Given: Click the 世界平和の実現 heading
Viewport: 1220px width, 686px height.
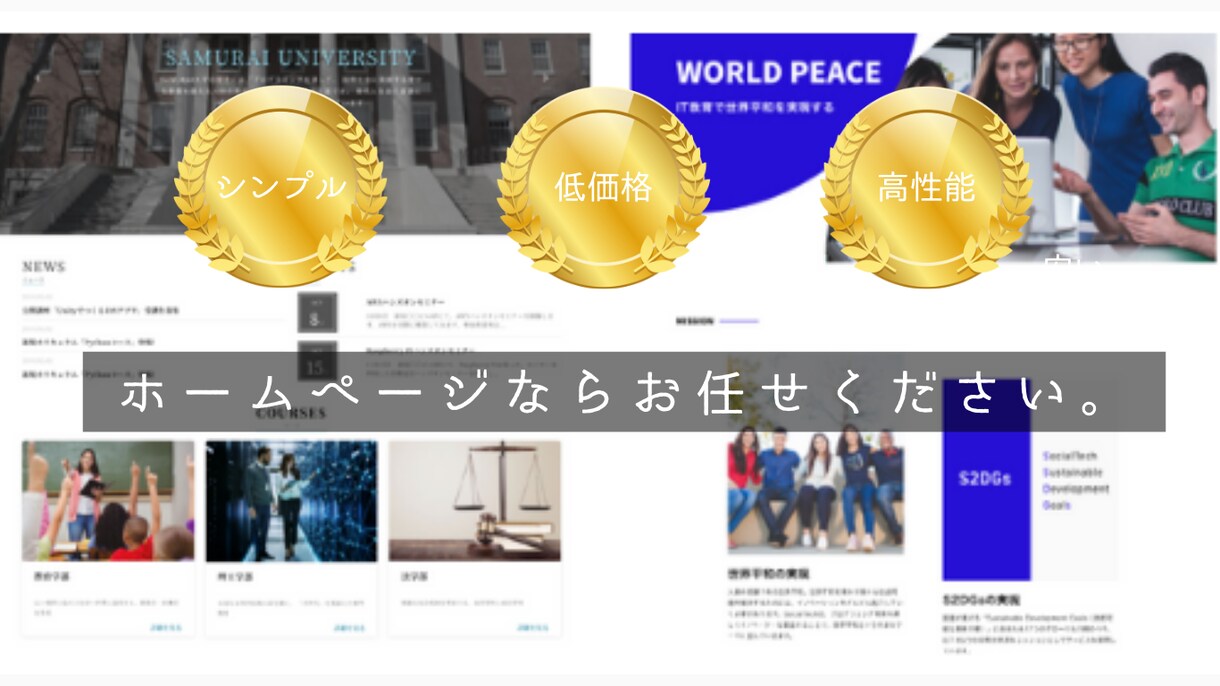Looking at the screenshot, I should click(x=768, y=574).
